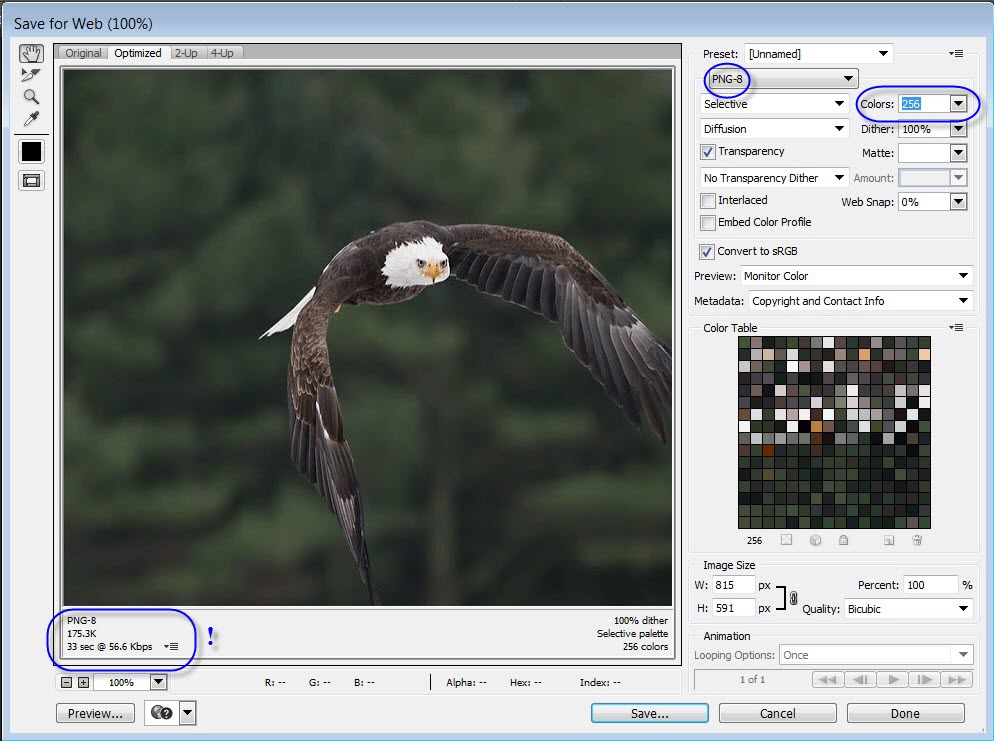Click the Save... button
The height and width of the screenshot is (741, 994).
pyautogui.click(x=649, y=713)
